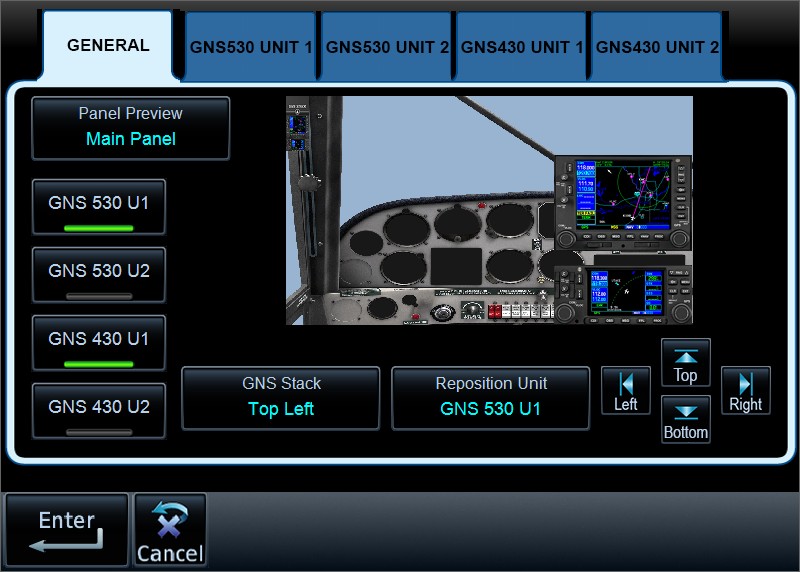The width and height of the screenshot is (800, 572).
Task: Move unit to Right edge
Action: coord(745,390)
